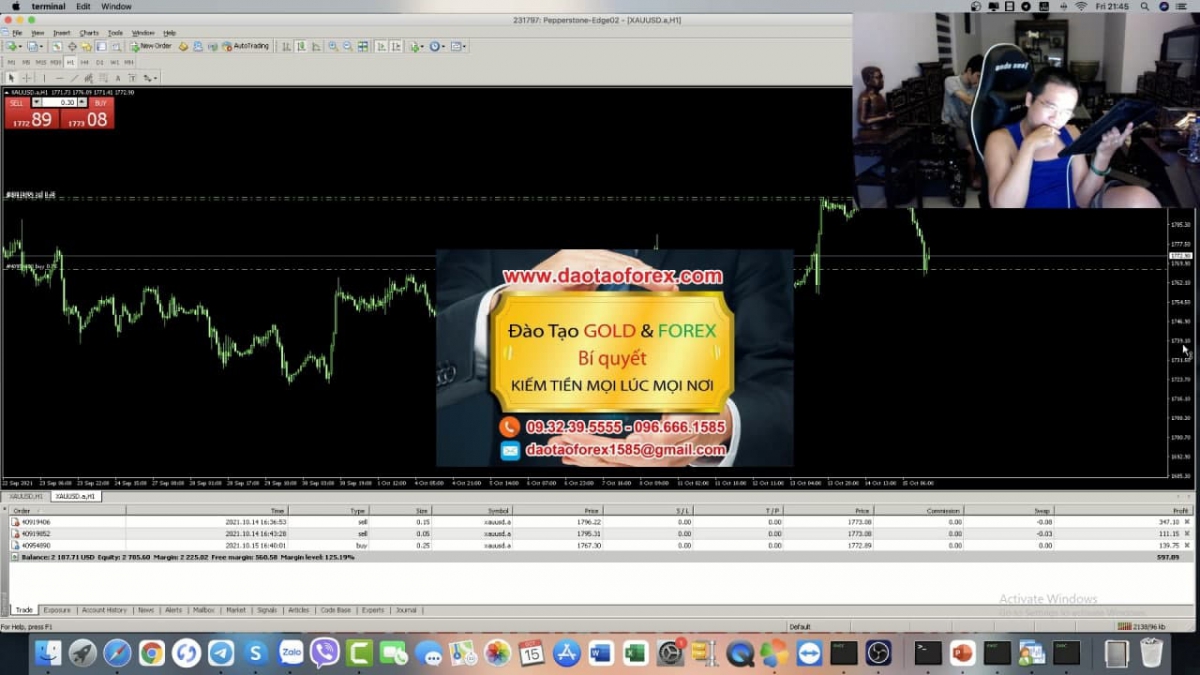Select the crosshair cursor tool
1200x675 pixels.
tap(27, 78)
